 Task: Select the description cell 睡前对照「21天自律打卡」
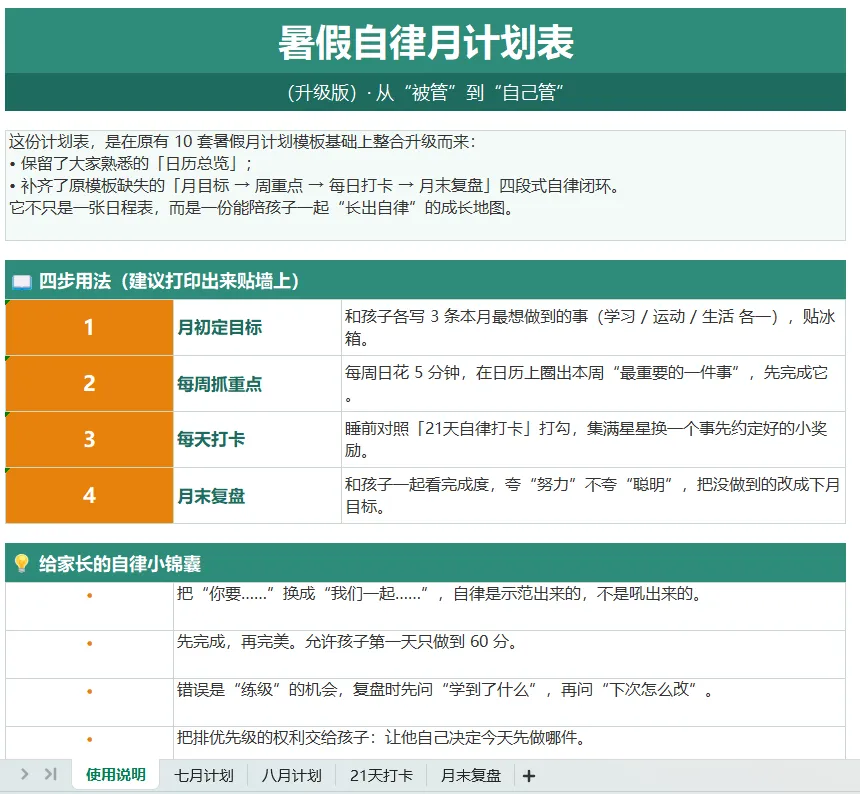click(593, 439)
